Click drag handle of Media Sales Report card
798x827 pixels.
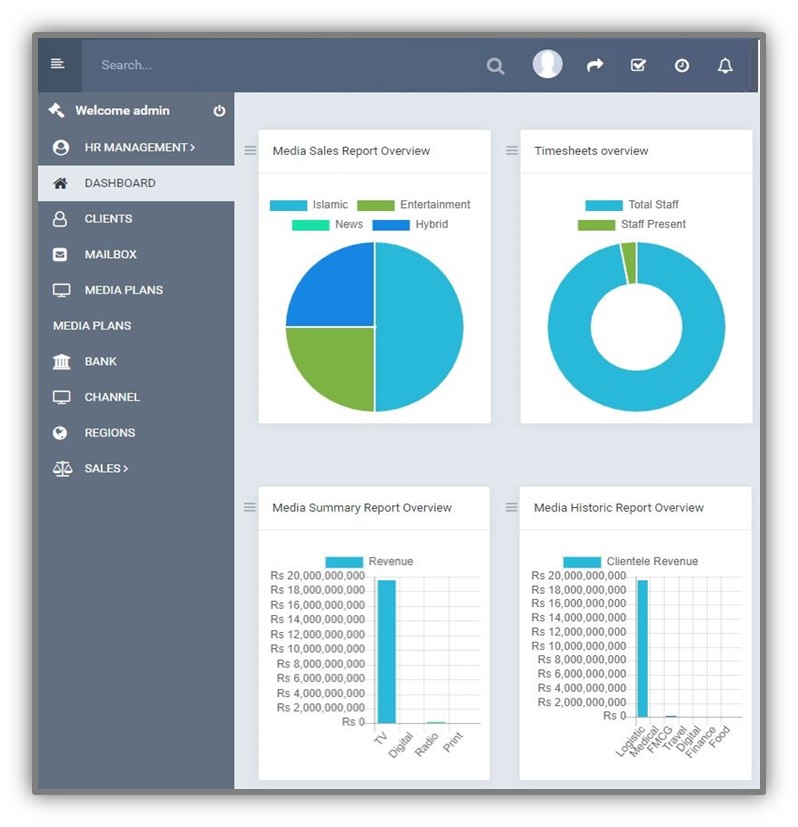click(251, 151)
